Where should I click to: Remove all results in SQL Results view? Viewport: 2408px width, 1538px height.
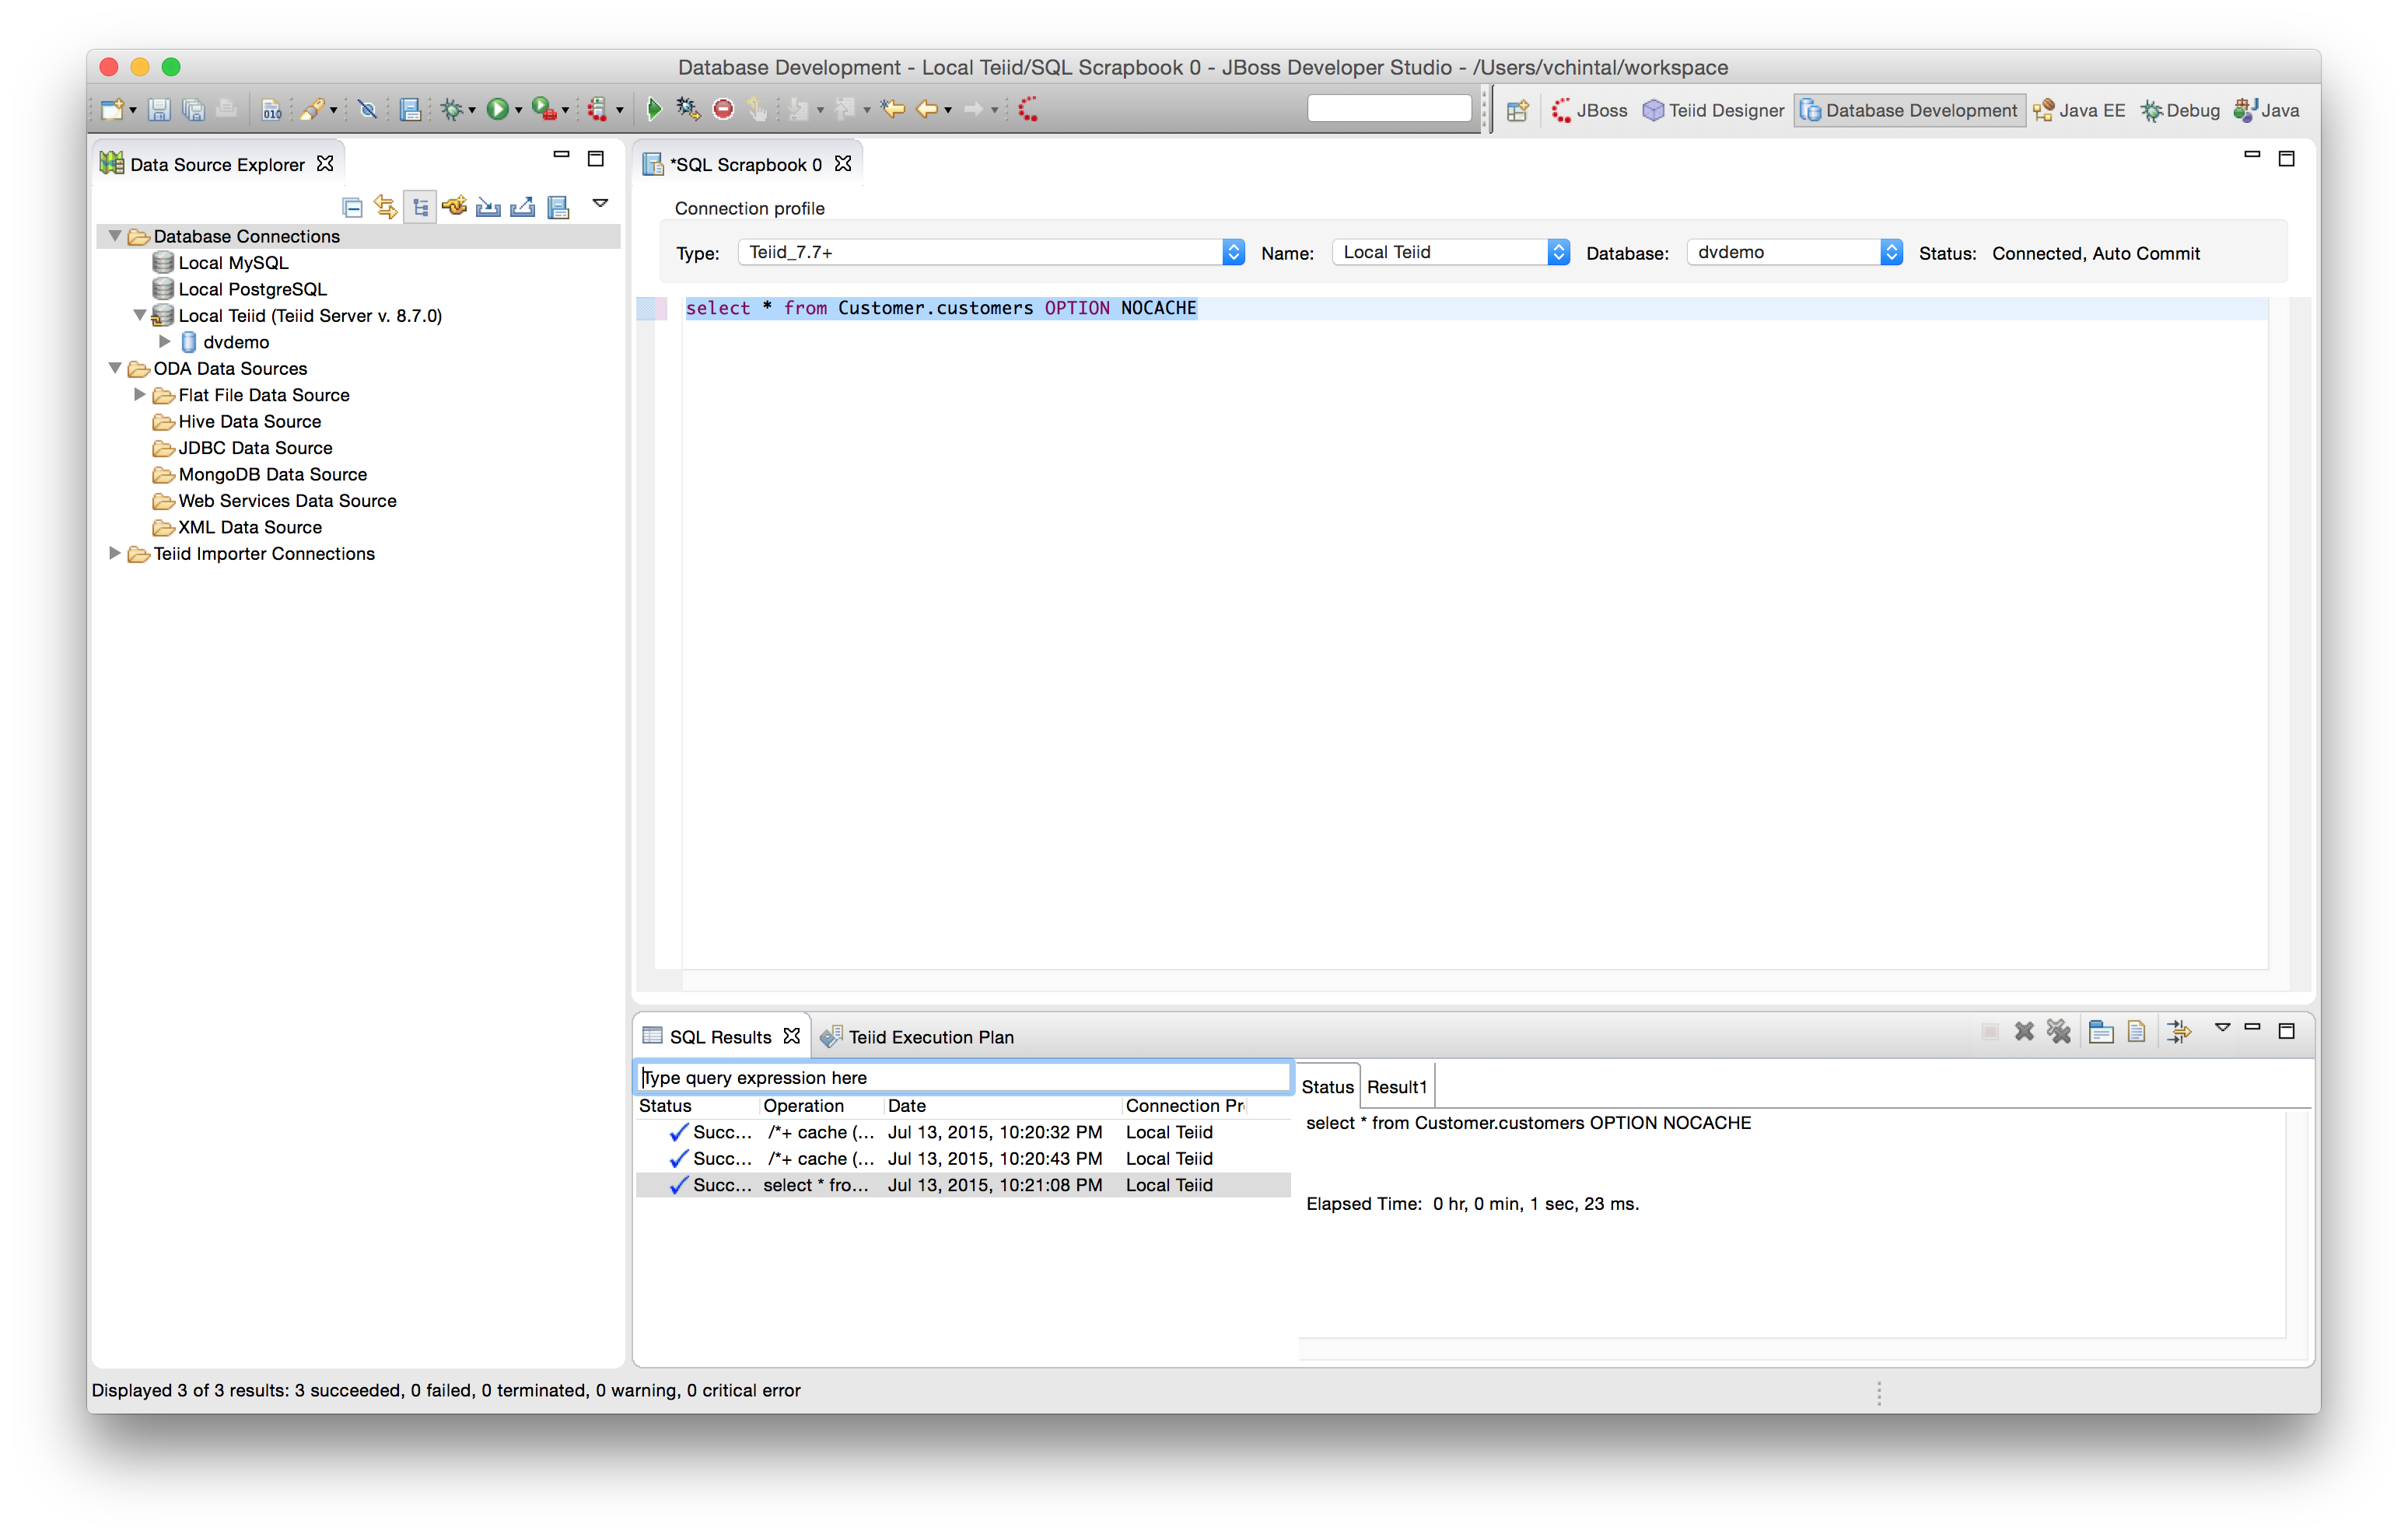(x=2059, y=1031)
